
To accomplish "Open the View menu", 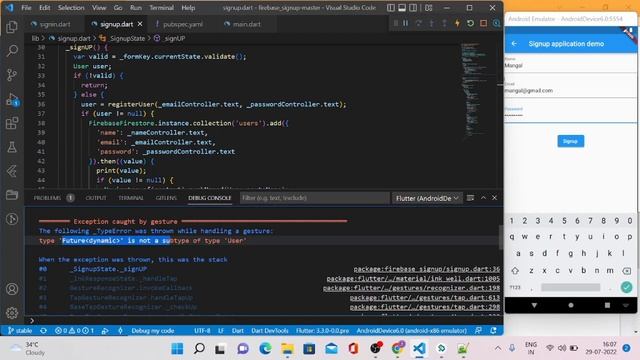I will click(x=99, y=8).
